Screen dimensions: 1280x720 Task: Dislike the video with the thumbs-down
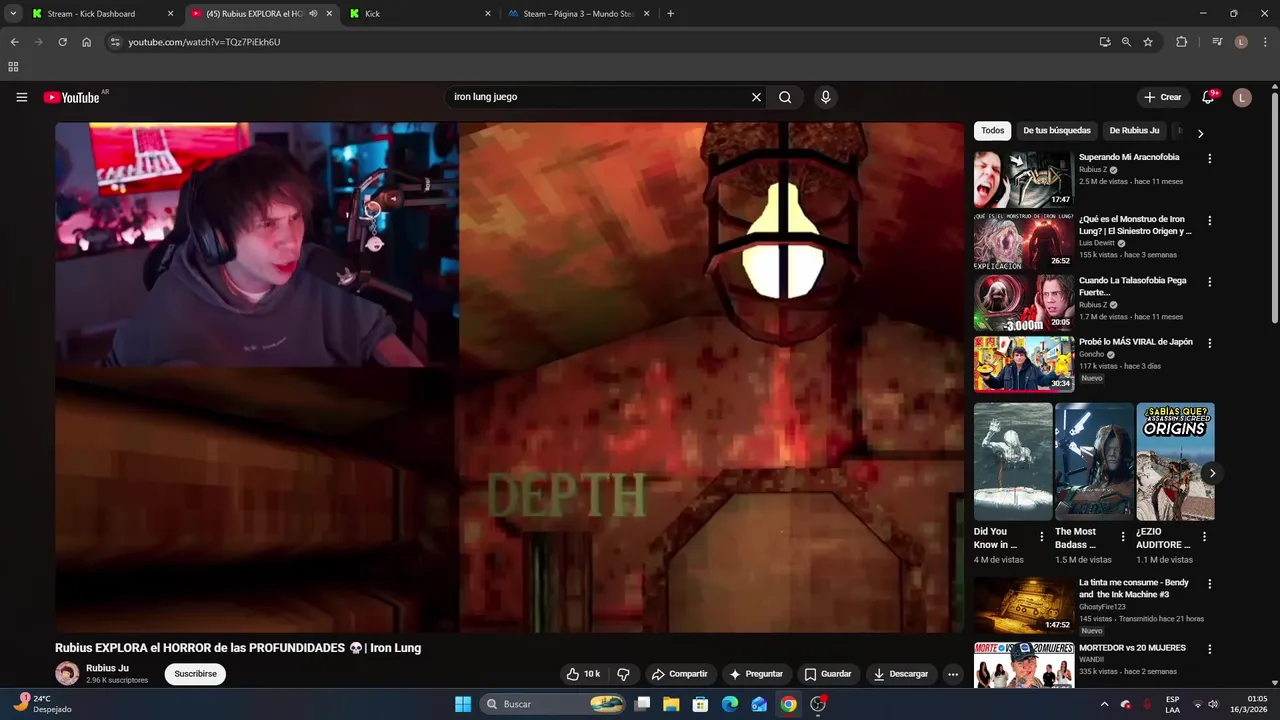(x=623, y=674)
